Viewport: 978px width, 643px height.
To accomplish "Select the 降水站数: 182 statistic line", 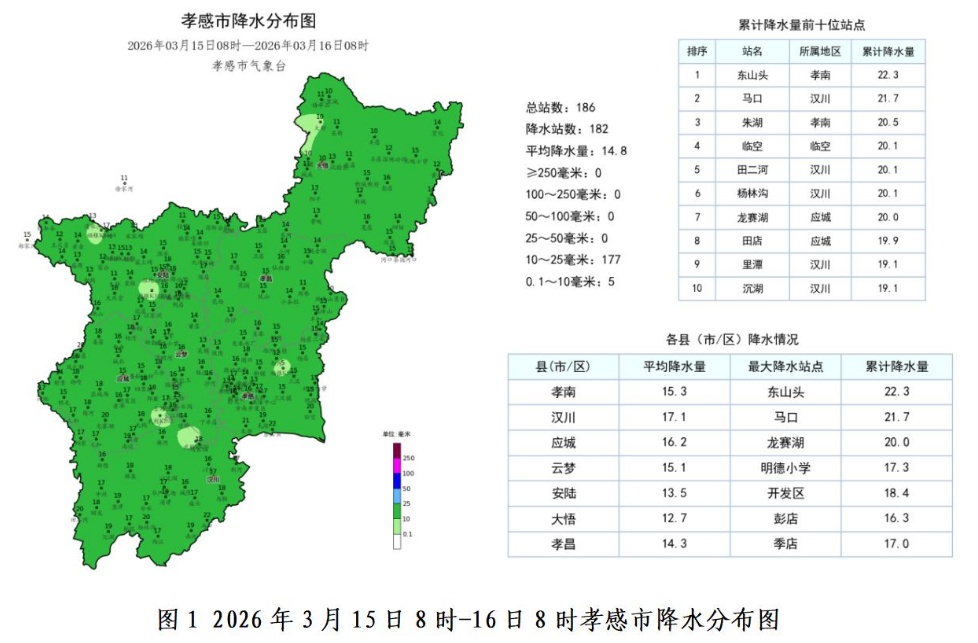I will pos(566,129).
